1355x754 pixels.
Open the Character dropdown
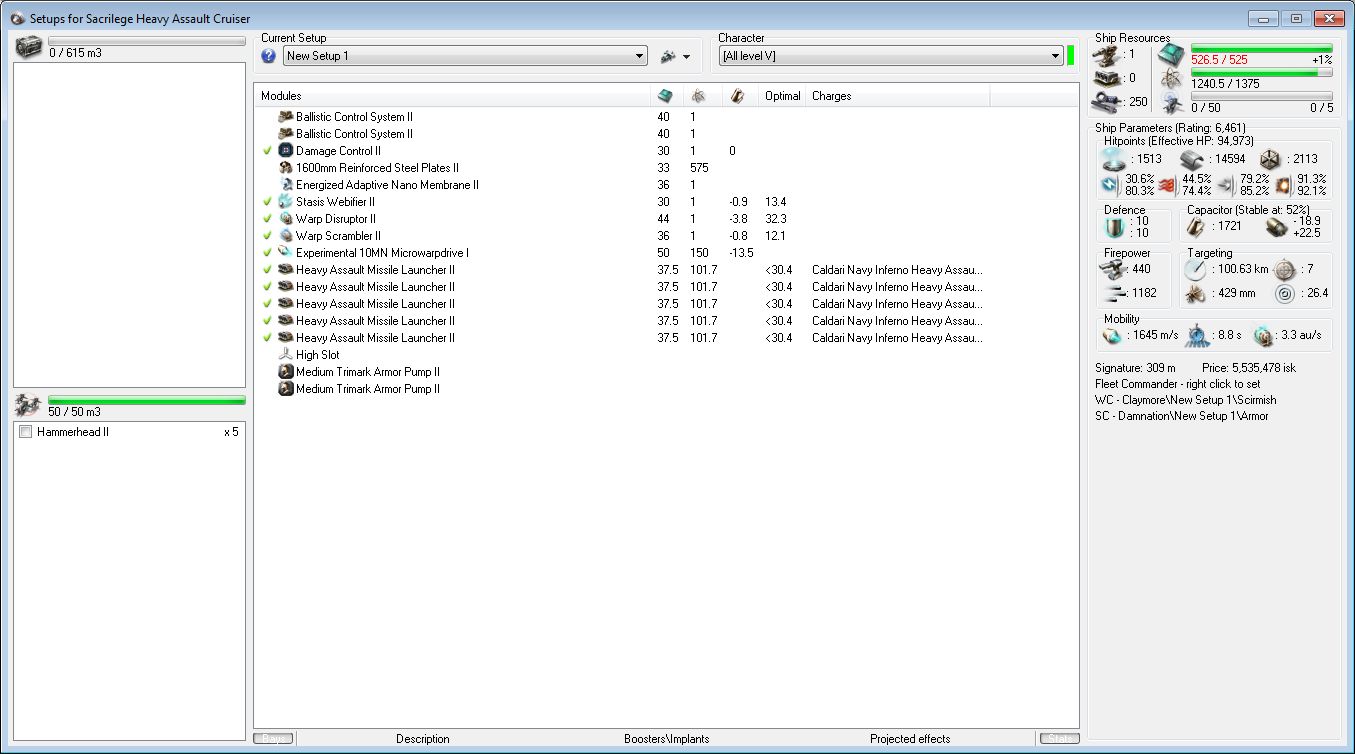click(891, 56)
